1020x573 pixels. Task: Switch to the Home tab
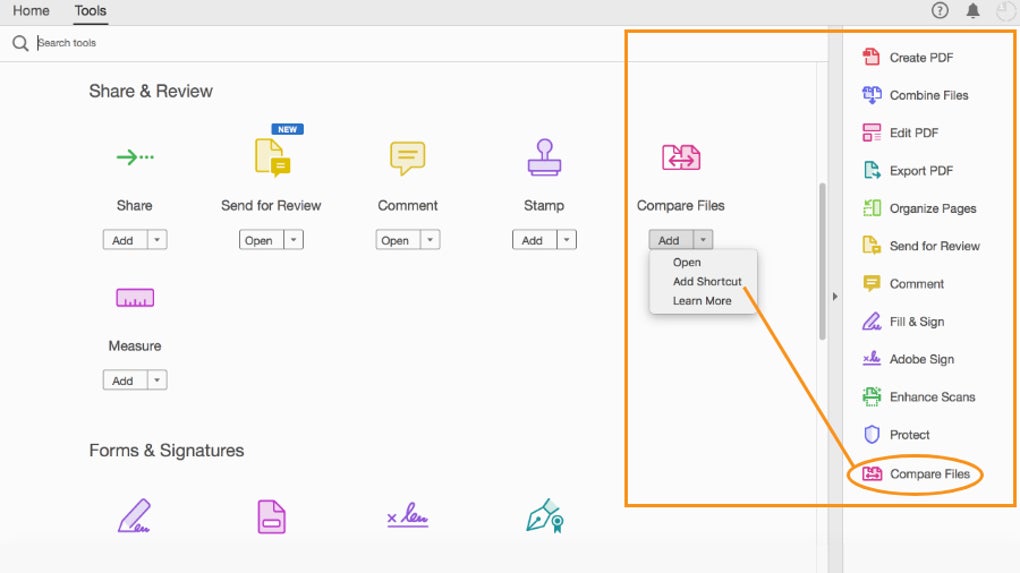point(31,11)
